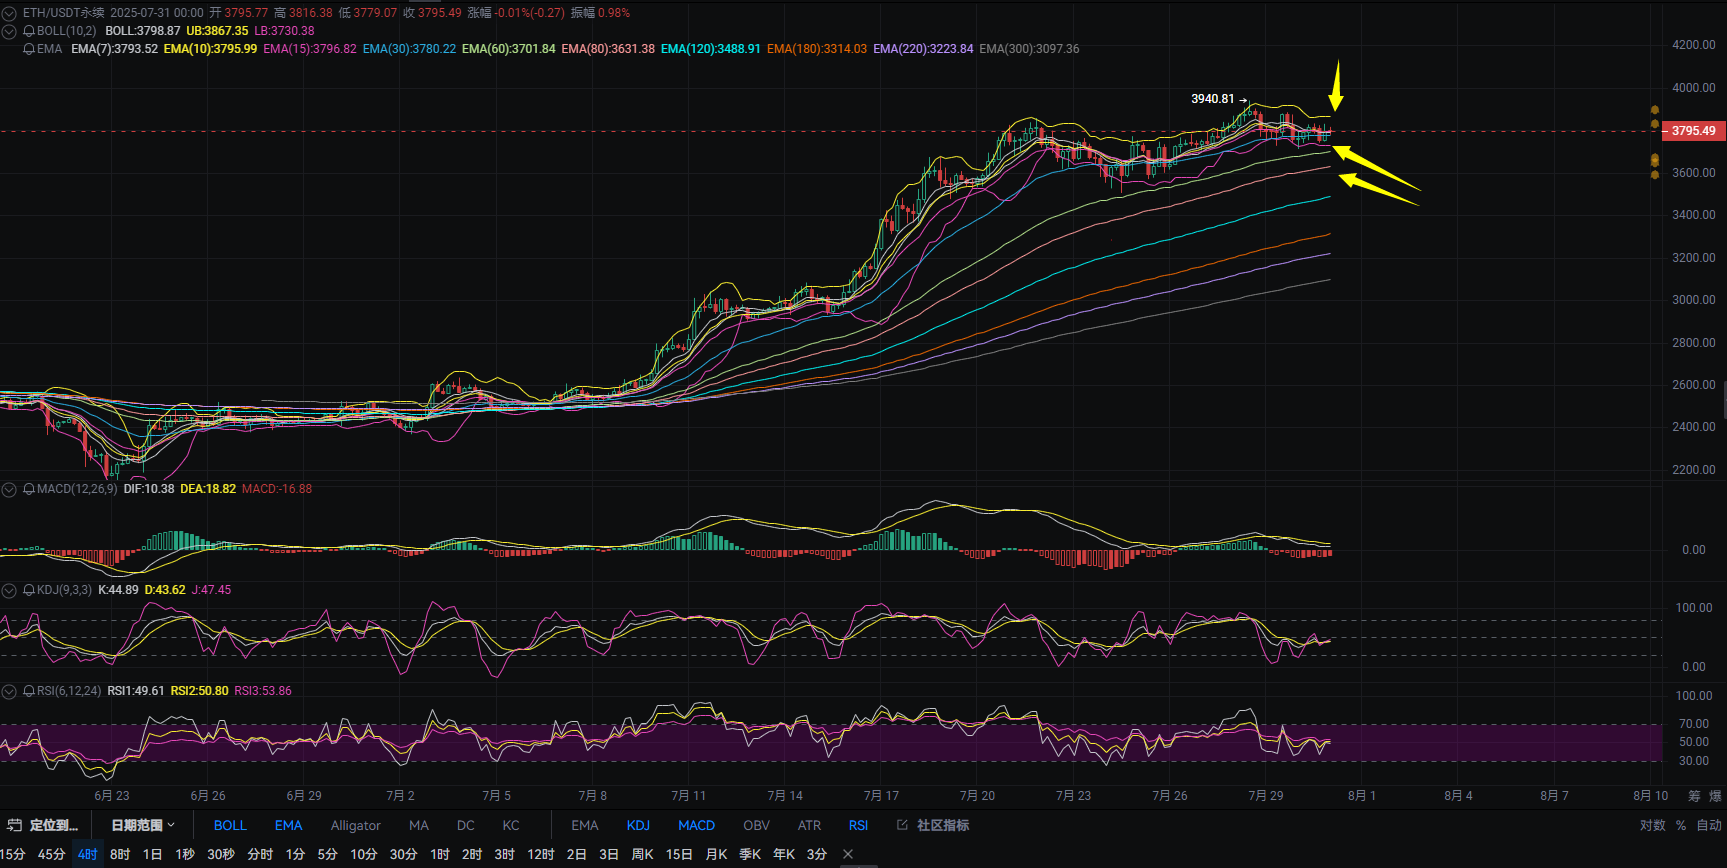Switch to the 5分 timeframe
The width and height of the screenshot is (1727, 868).
coord(327,854)
